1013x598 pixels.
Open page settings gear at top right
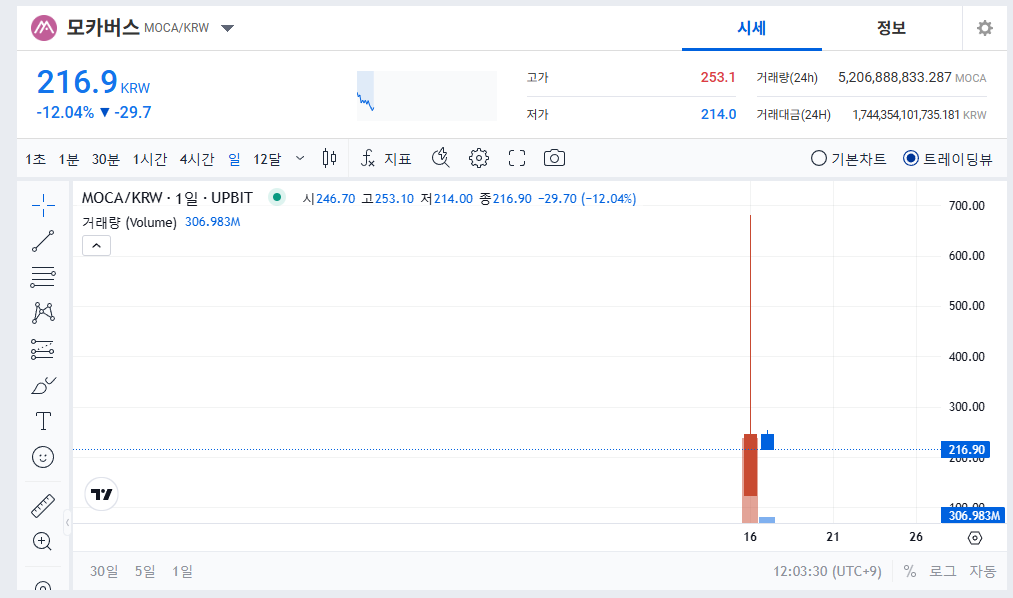tap(985, 28)
